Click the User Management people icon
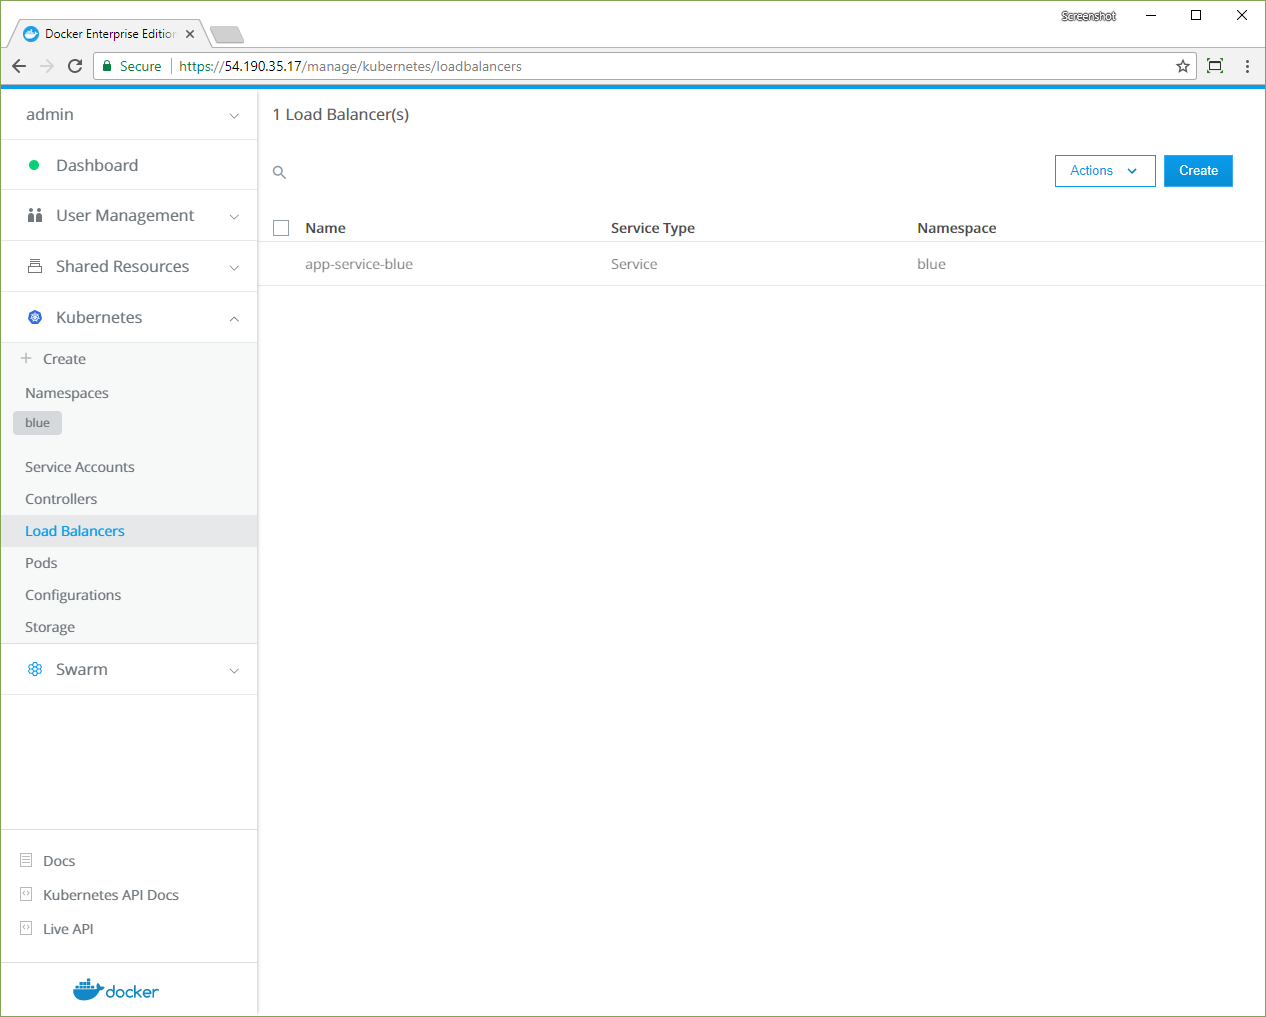 (x=35, y=215)
